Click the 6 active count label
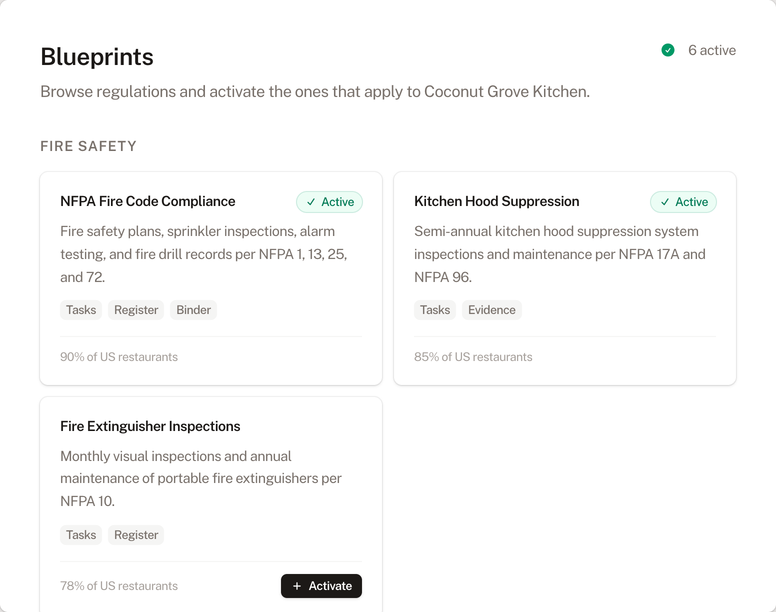The image size is (776, 612). tap(711, 50)
